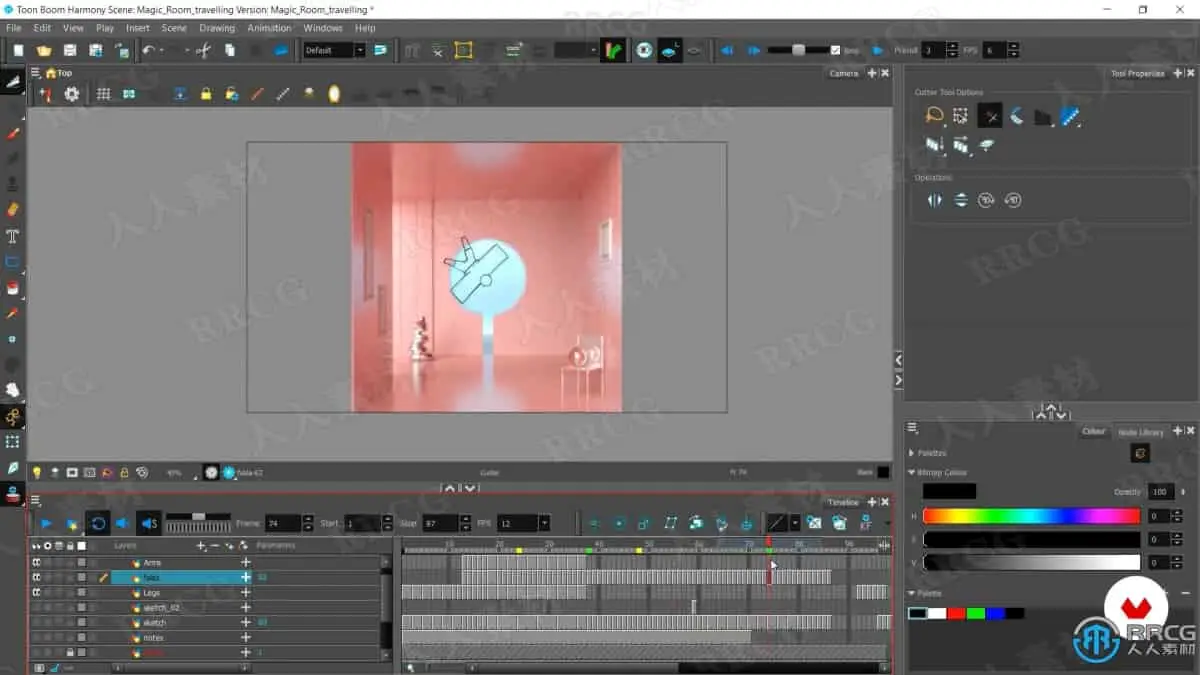The width and height of the screenshot is (1200, 675).
Task: Click the Flip Vertical operation icon
Action: click(x=960, y=200)
